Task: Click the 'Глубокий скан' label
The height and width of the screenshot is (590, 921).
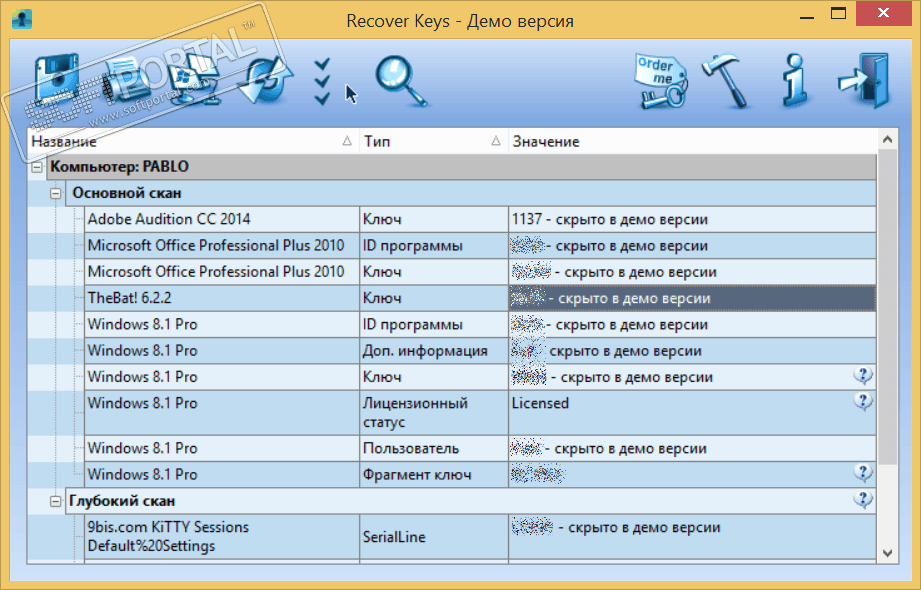Action: tap(122, 501)
